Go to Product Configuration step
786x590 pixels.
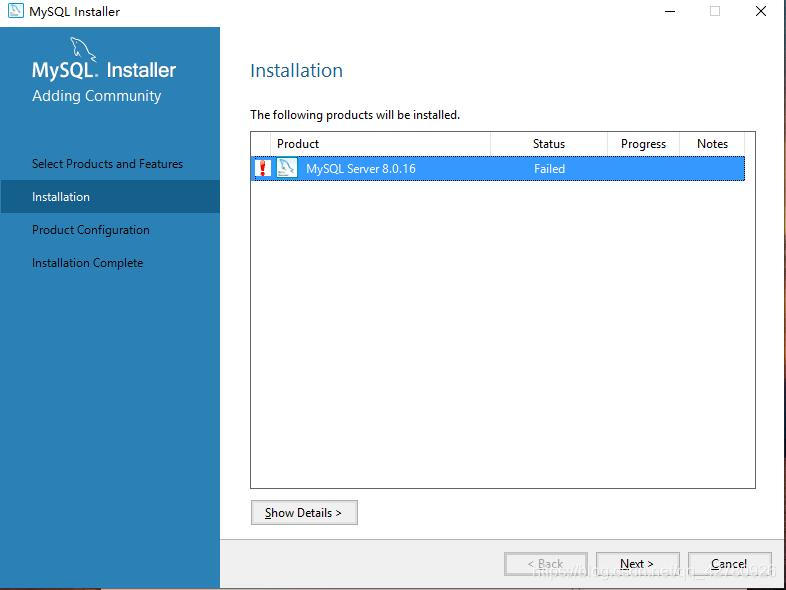click(x=91, y=230)
